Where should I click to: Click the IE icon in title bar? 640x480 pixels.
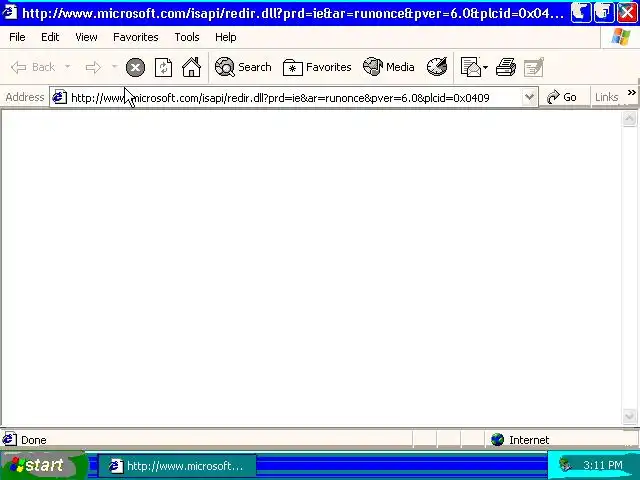(x=10, y=12)
